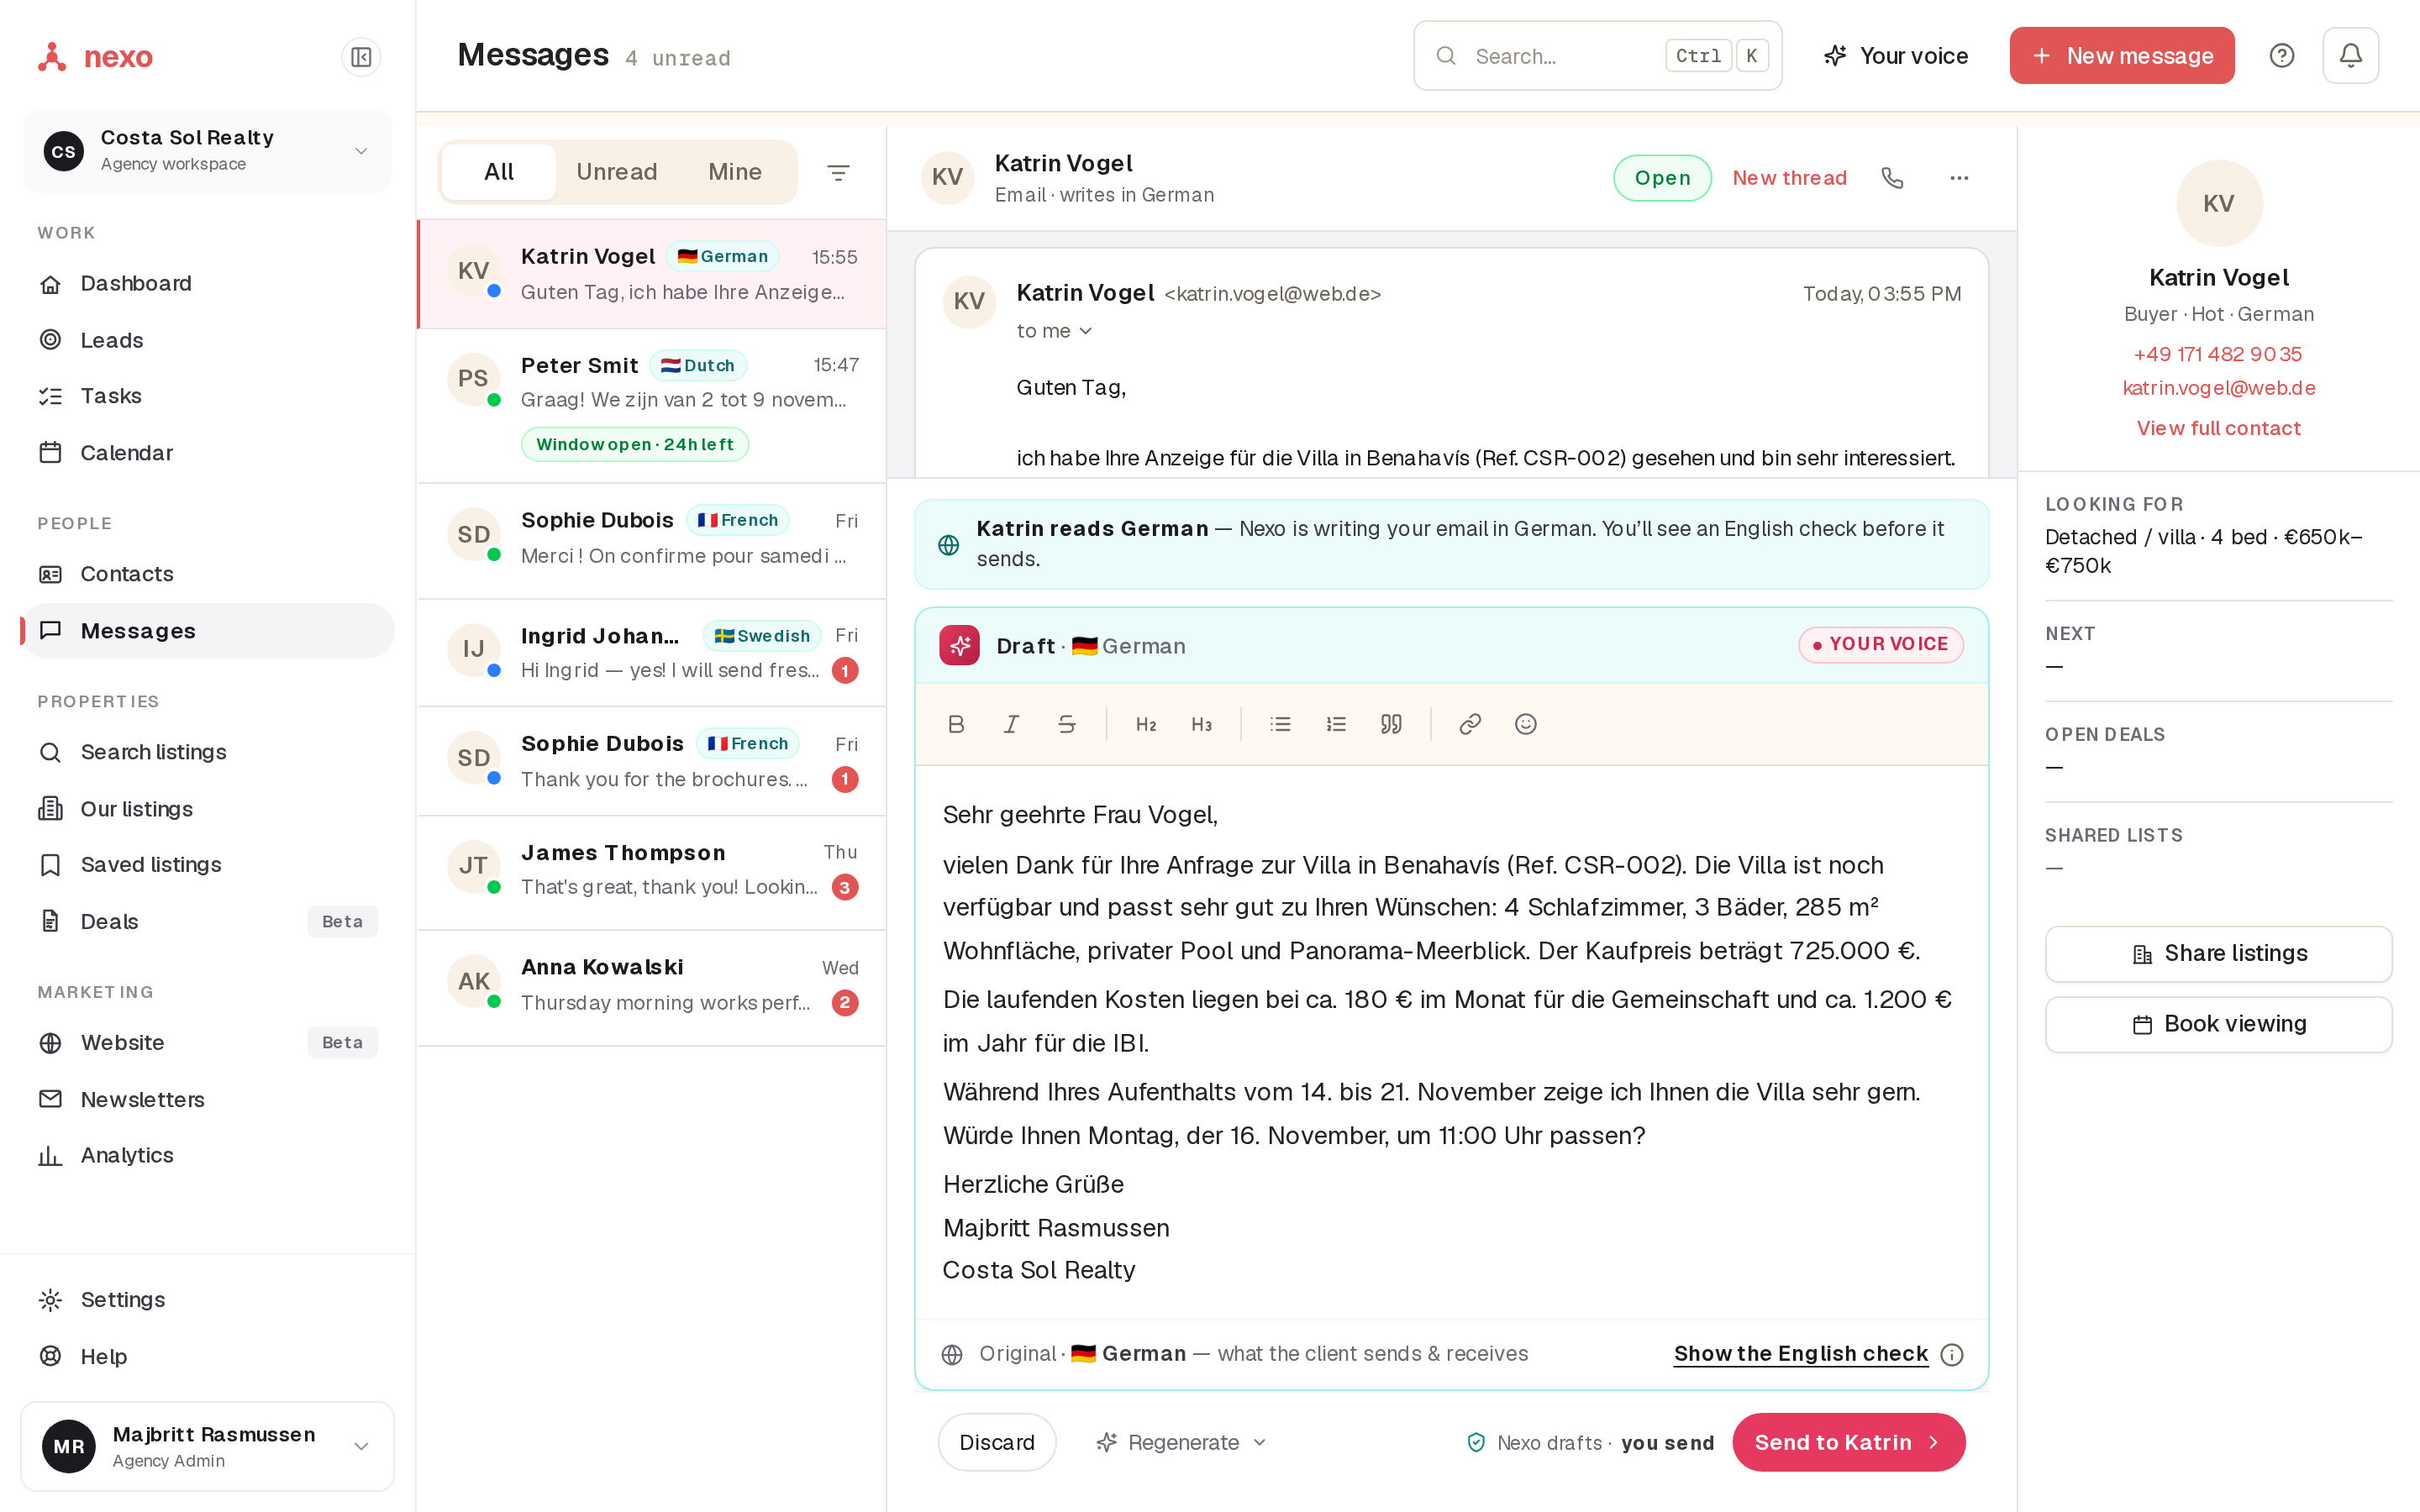Click the Open status badge
Screen dimensions: 2420x1512
pos(1662,178)
